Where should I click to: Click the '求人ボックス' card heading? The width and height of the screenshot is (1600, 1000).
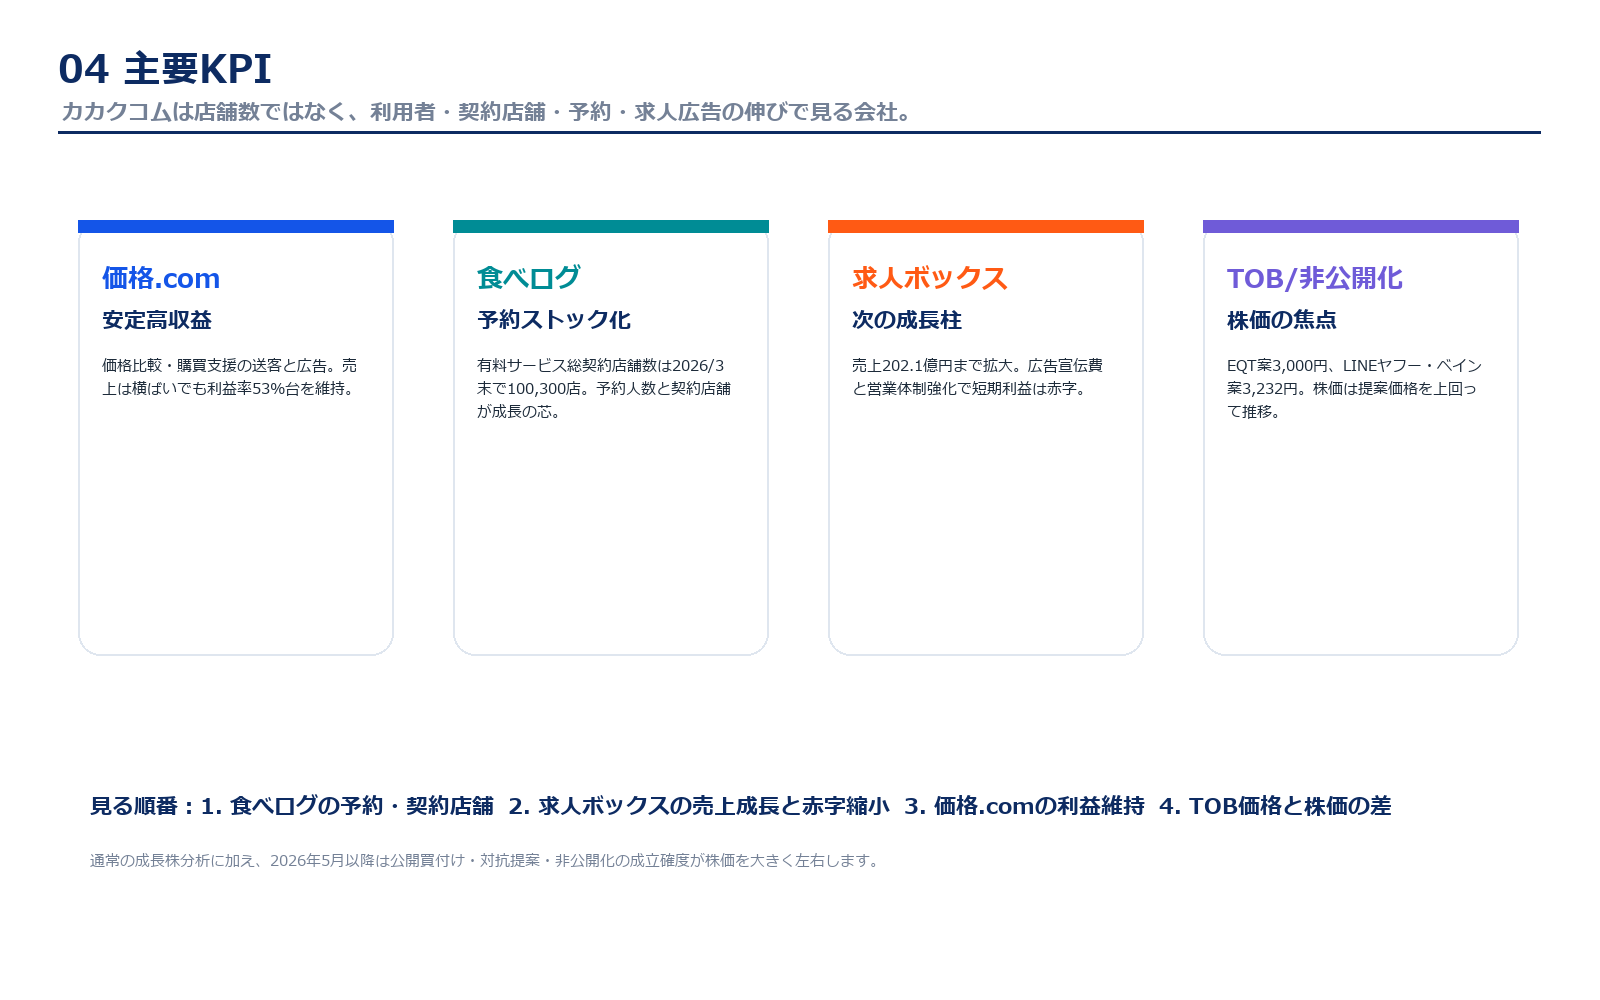tap(930, 278)
